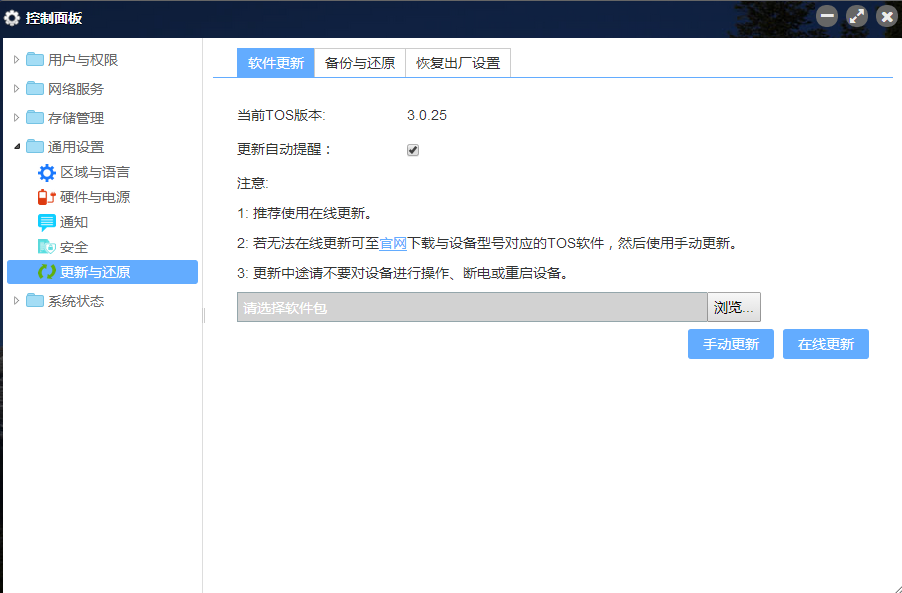Click the 安全 shield folder icon
The image size is (902, 593).
click(x=47, y=247)
